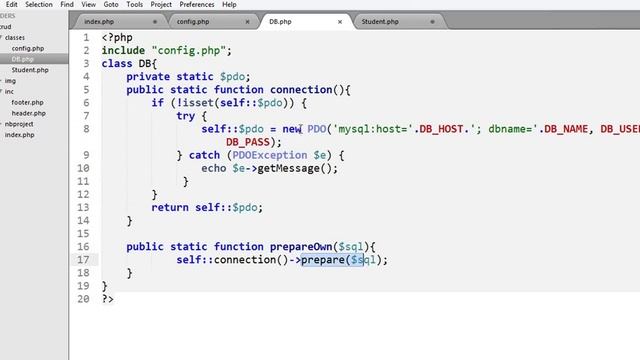Close the config.php tab
640x360 pixels.
coord(247,22)
